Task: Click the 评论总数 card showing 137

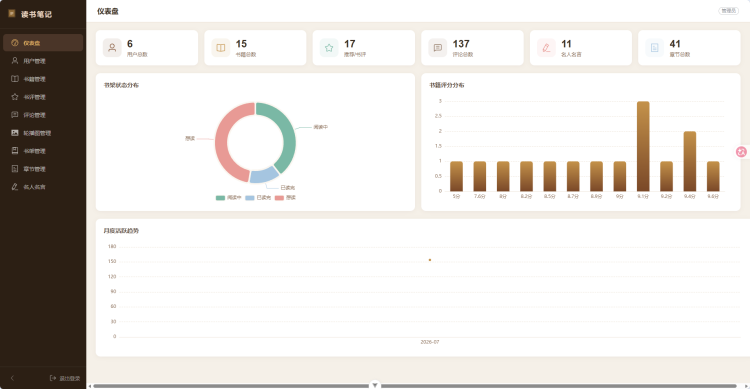Action: pyautogui.click(x=472, y=47)
